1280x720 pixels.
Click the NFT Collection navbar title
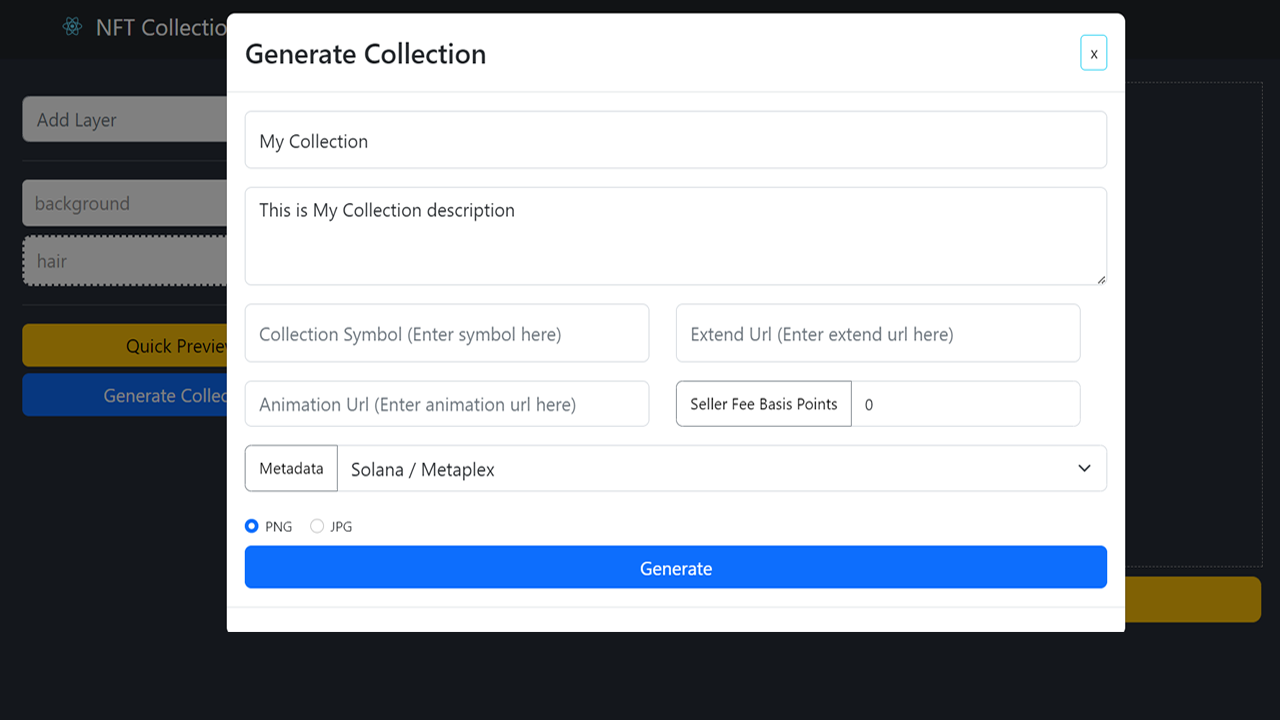pyautogui.click(x=160, y=28)
